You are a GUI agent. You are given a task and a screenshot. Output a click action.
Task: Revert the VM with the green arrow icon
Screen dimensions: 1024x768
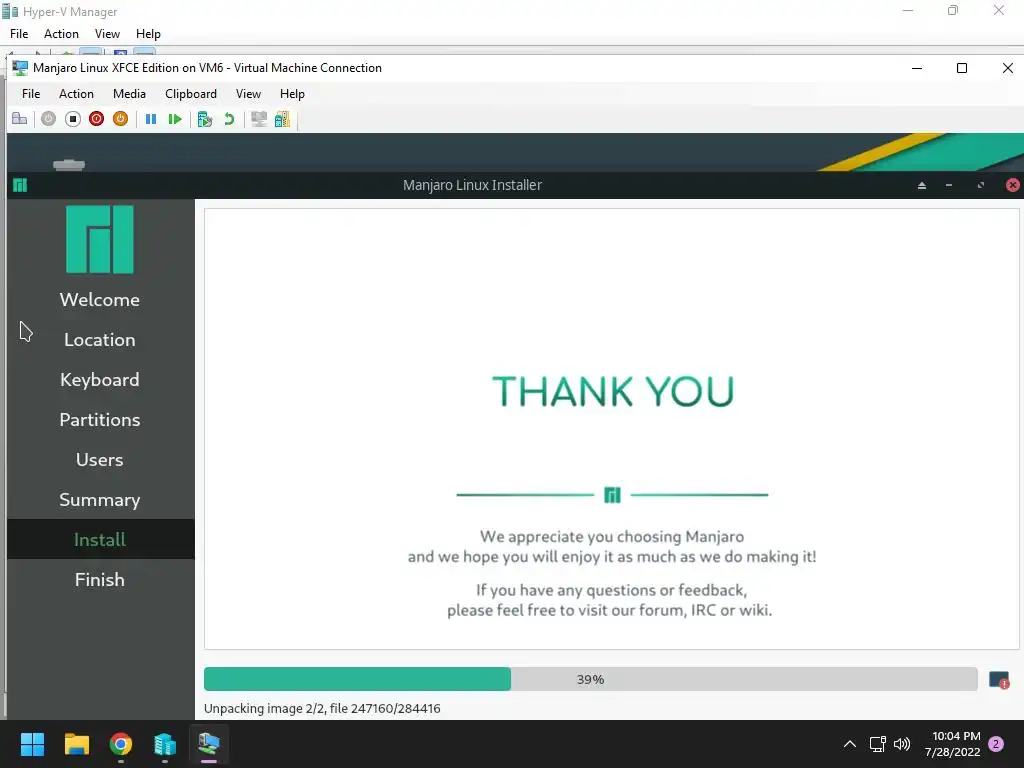pyautogui.click(x=229, y=119)
